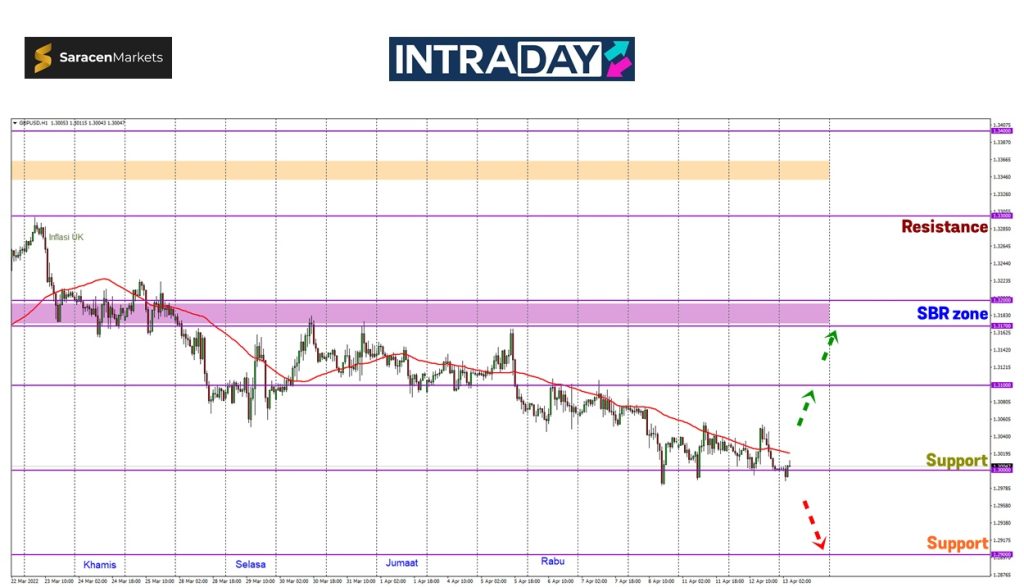Click the dark red Resistance label
This screenshot has height=587, width=1024.
(944, 227)
